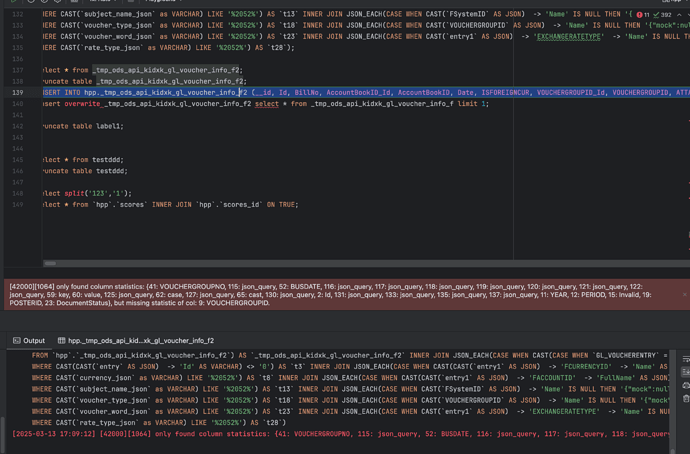Click _tmp_ods_api_kidxk_gl_voucher_info_f2 on line 138
690x454 pixels.
[170, 81]
